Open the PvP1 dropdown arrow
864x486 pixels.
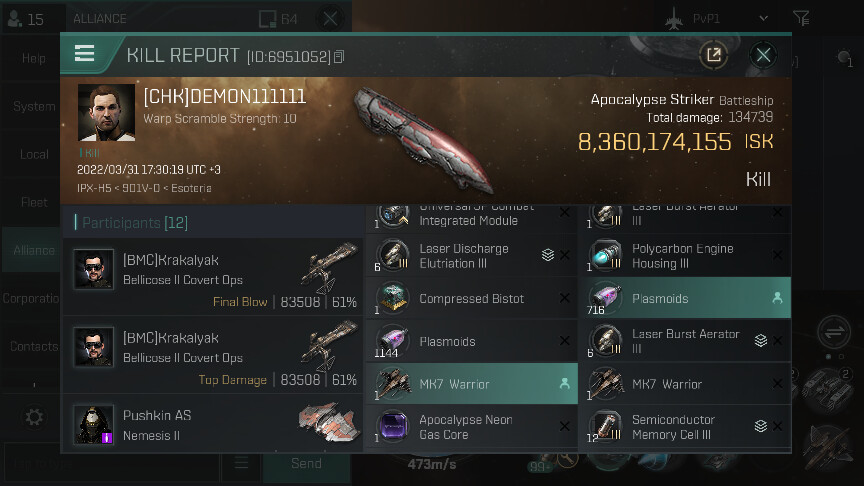(763, 18)
